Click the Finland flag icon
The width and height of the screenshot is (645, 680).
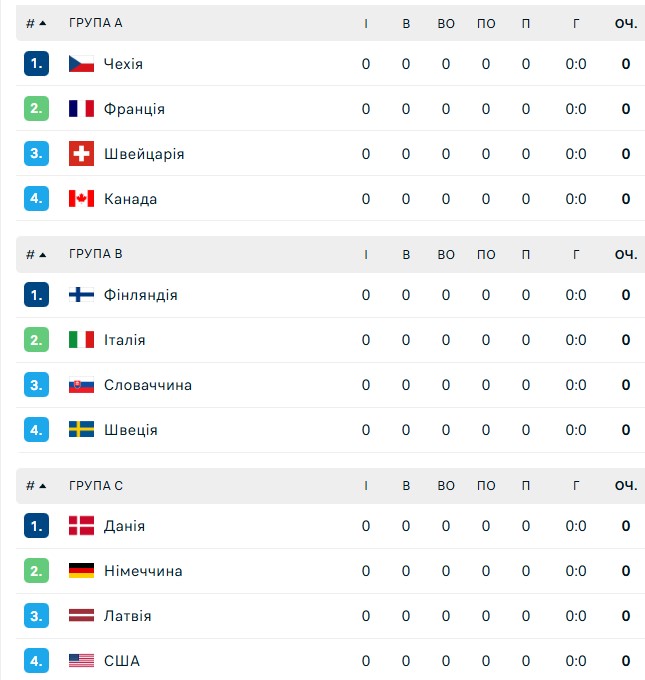coord(81,295)
